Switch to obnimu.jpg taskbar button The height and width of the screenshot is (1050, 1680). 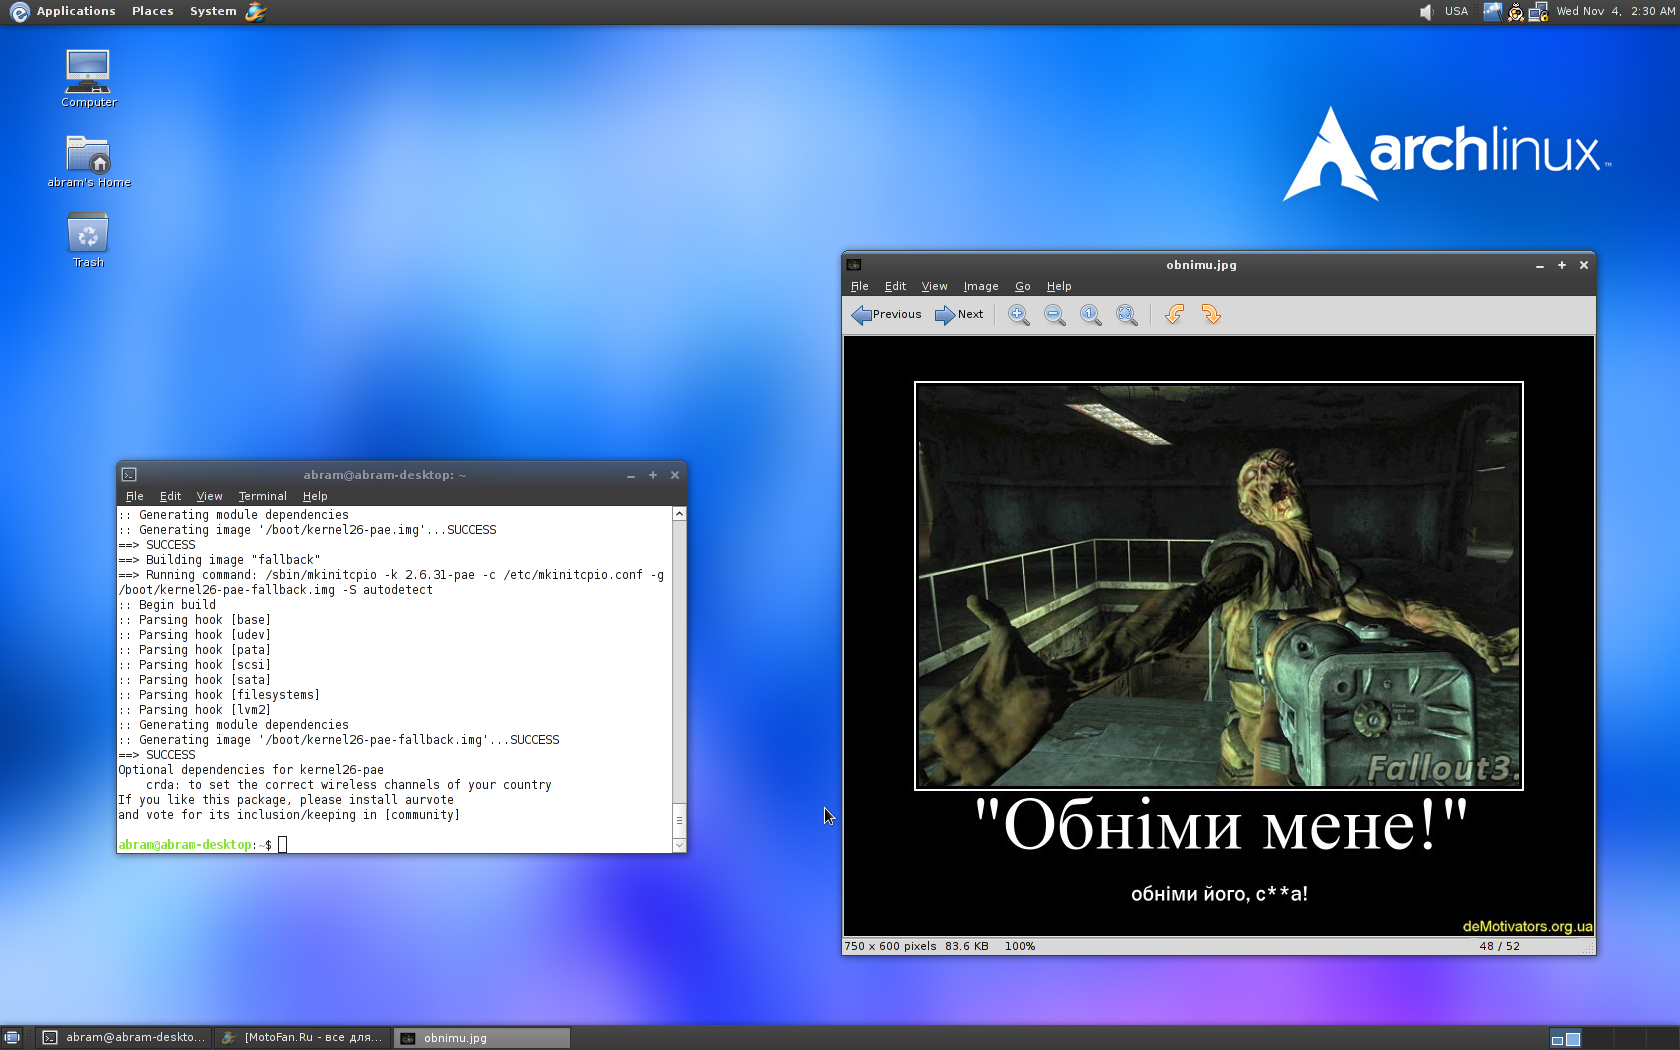(x=482, y=1038)
